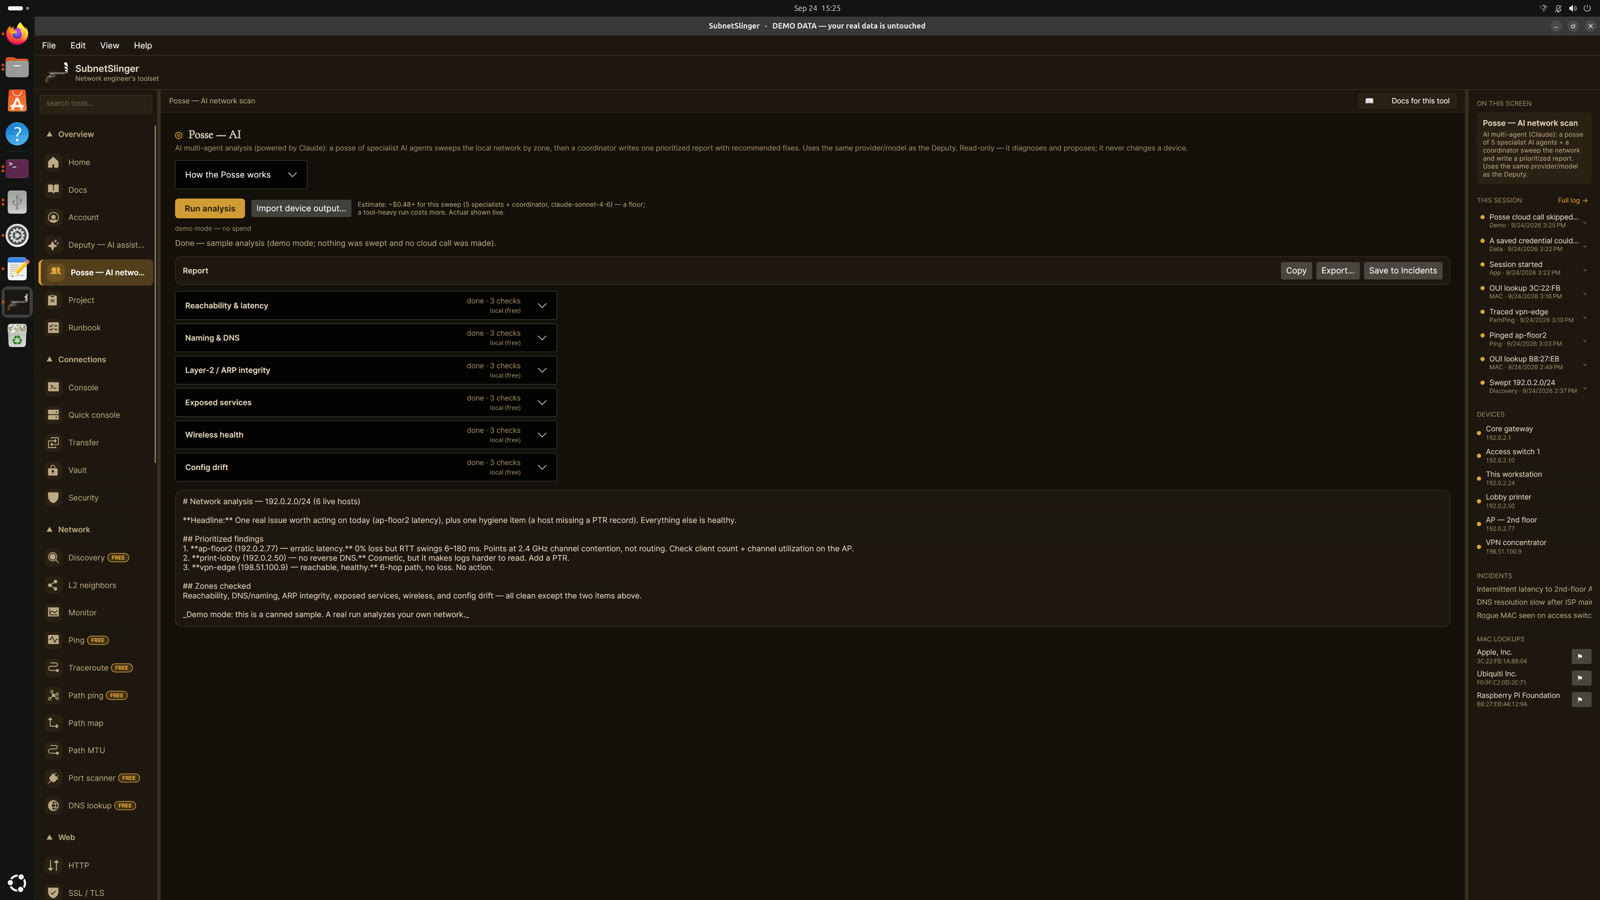Flag the Apple, Inc. MAC lookup
Screen dimensions: 1600x900
(1581, 656)
